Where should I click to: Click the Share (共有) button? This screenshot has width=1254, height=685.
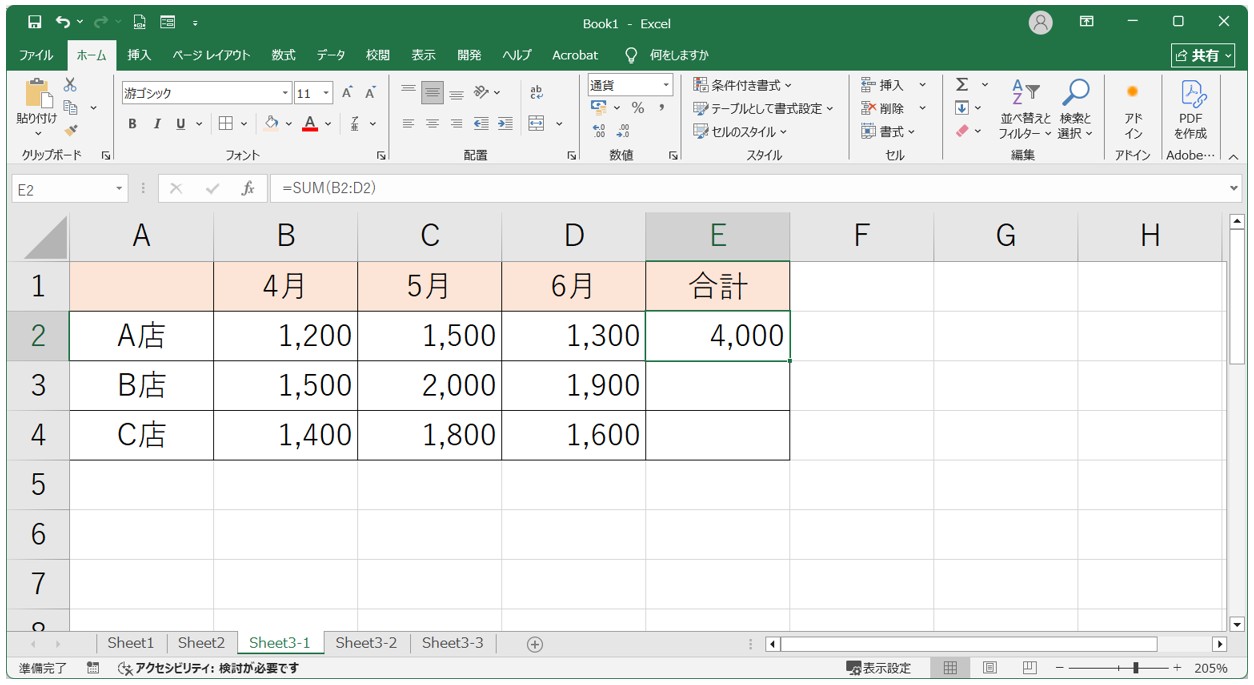[x=1203, y=55]
